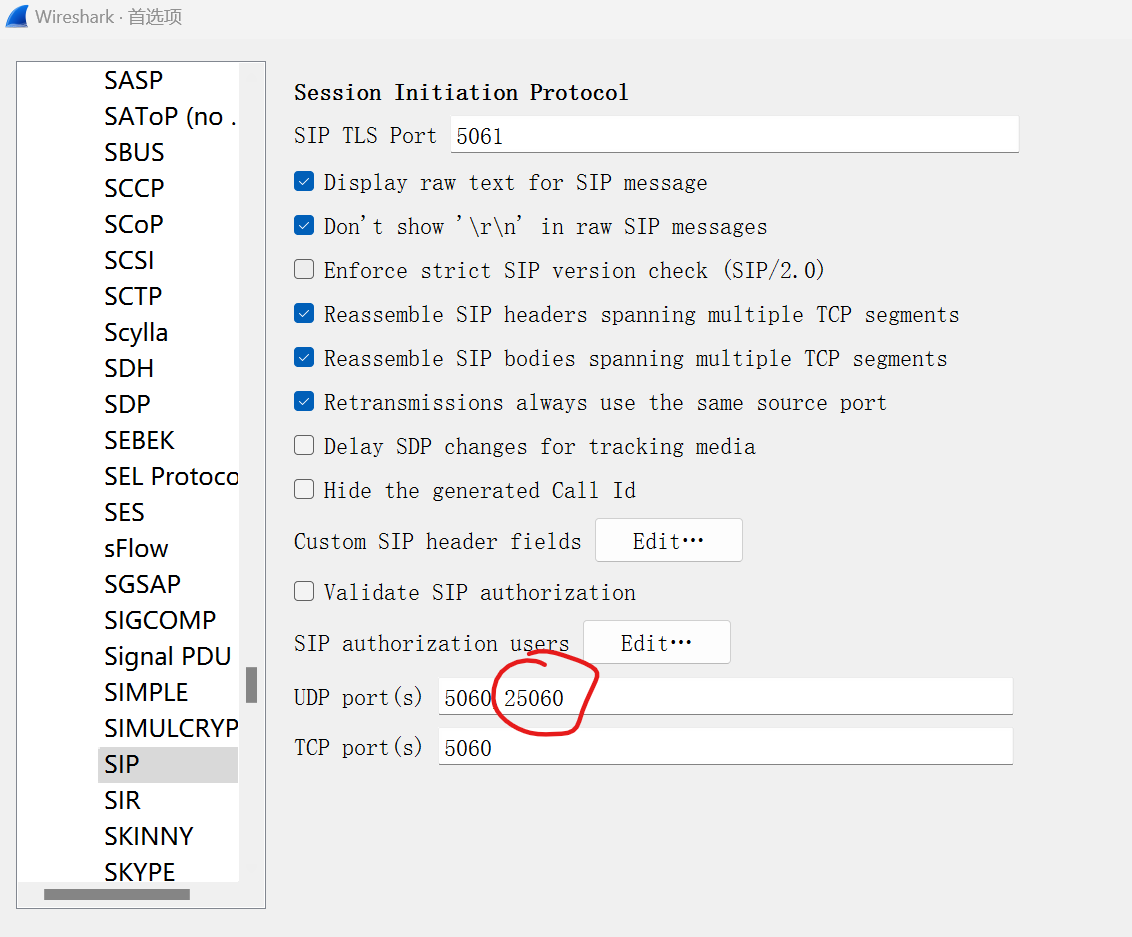Click the protocol list vertical scrollbar thumb
Viewport: 1132px width, 937px height.
click(x=251, y=685)
